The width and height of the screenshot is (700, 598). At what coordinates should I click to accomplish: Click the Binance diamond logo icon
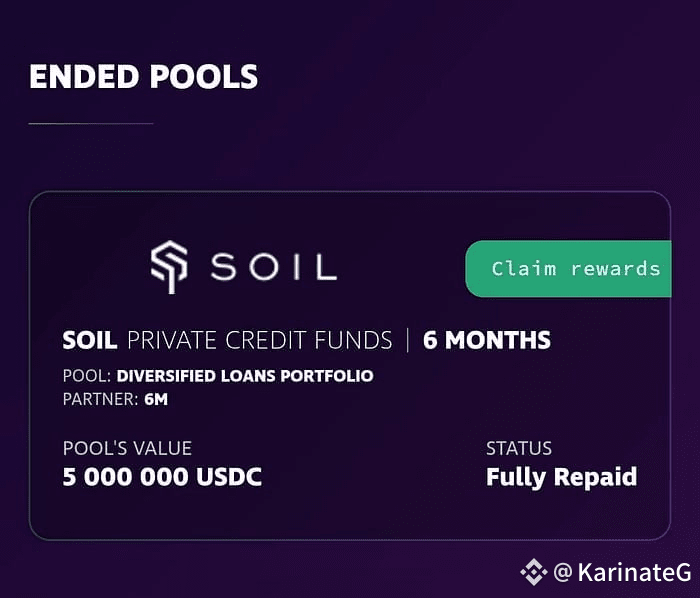click(x=534, y=572)
